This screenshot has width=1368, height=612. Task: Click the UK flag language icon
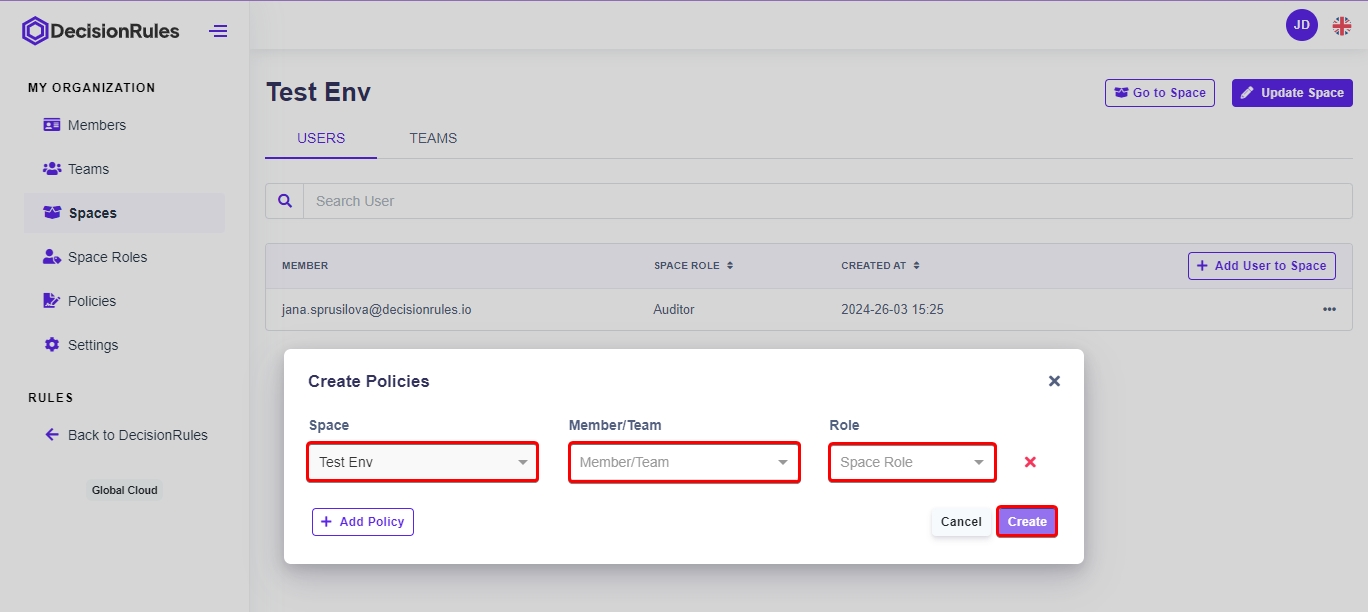point(1341,26)
